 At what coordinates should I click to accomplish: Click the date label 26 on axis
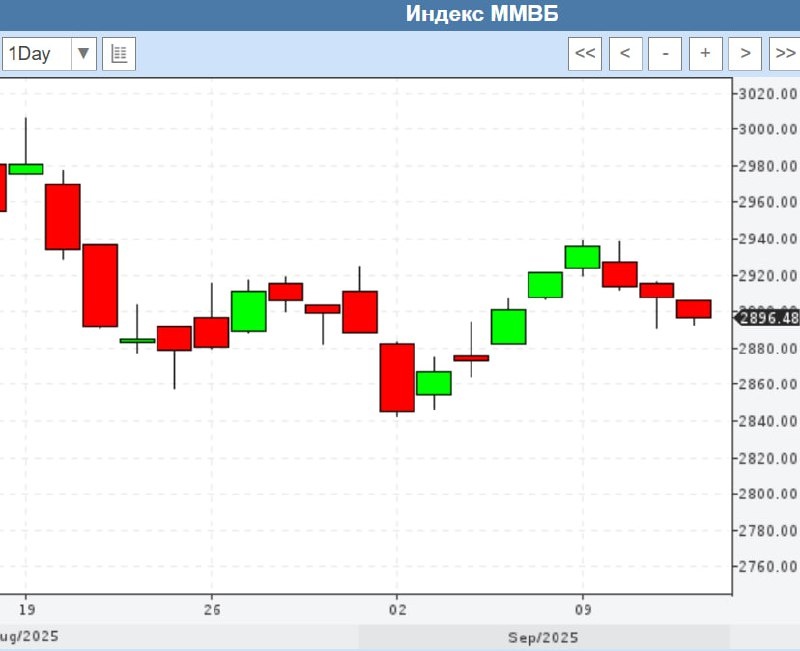tap(212, 610)
